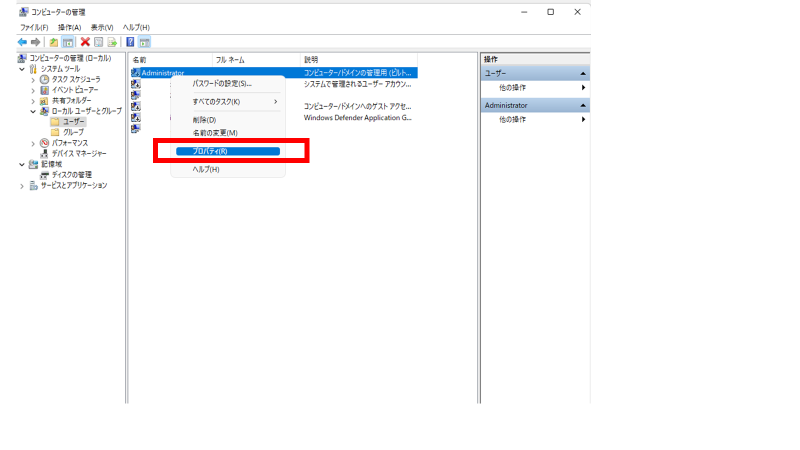Choose パスワードの設定(S)... from the context menu

228,84
